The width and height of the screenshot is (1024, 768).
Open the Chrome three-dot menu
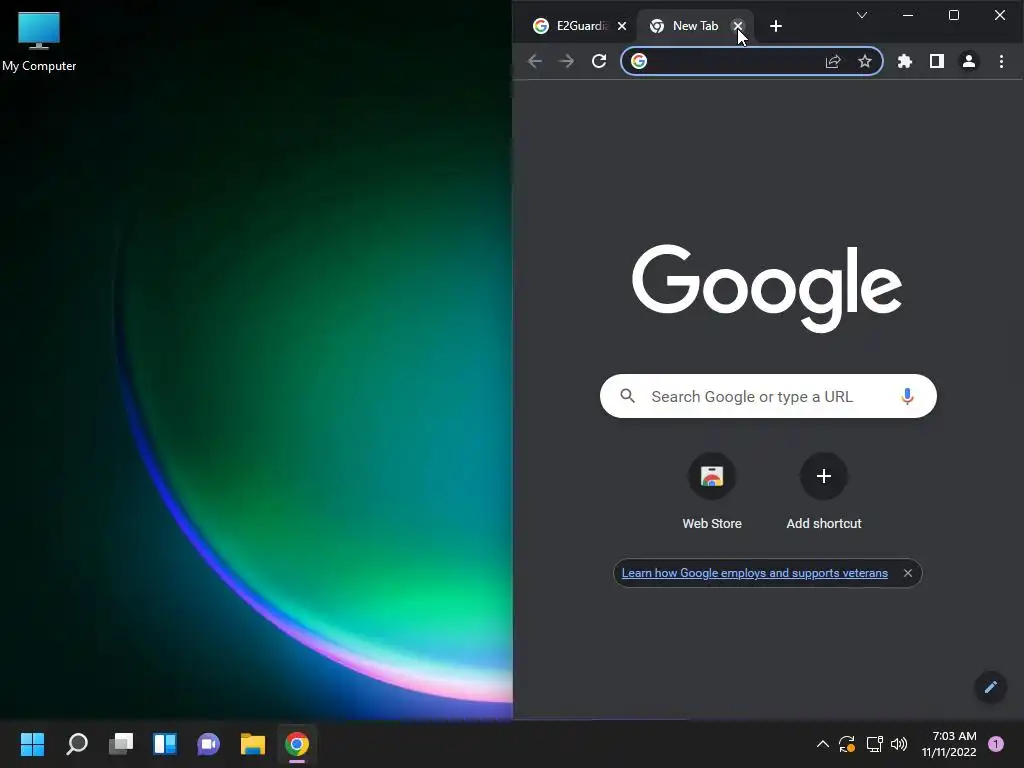1001,61
